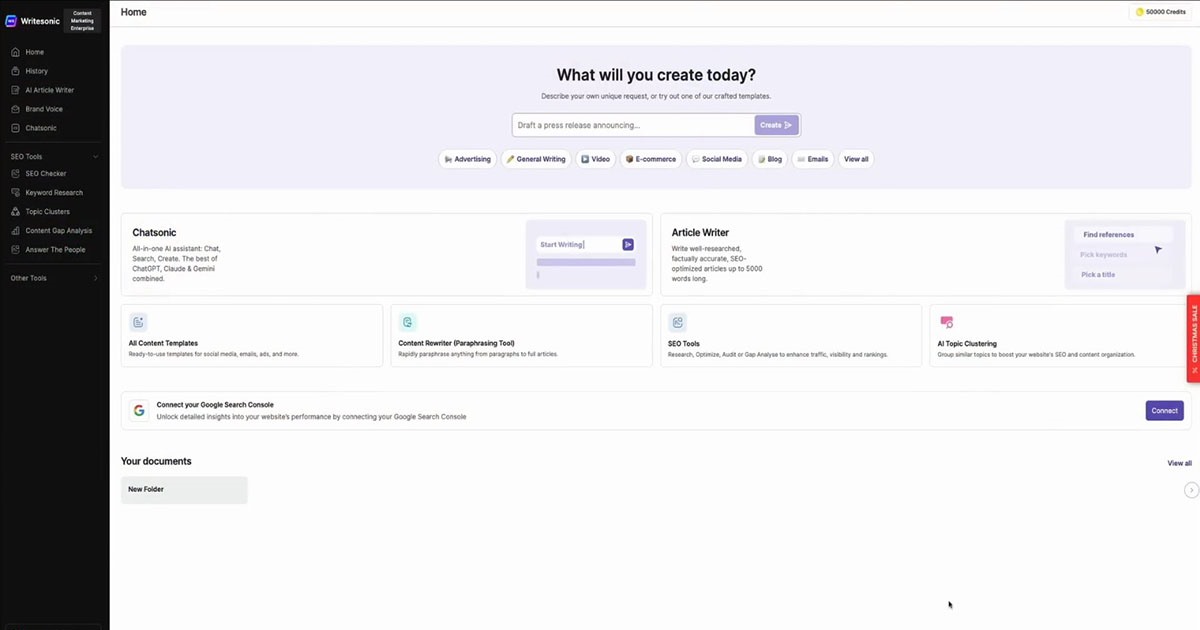Go to Keyword Research in sidebar

tap(54, 192)
